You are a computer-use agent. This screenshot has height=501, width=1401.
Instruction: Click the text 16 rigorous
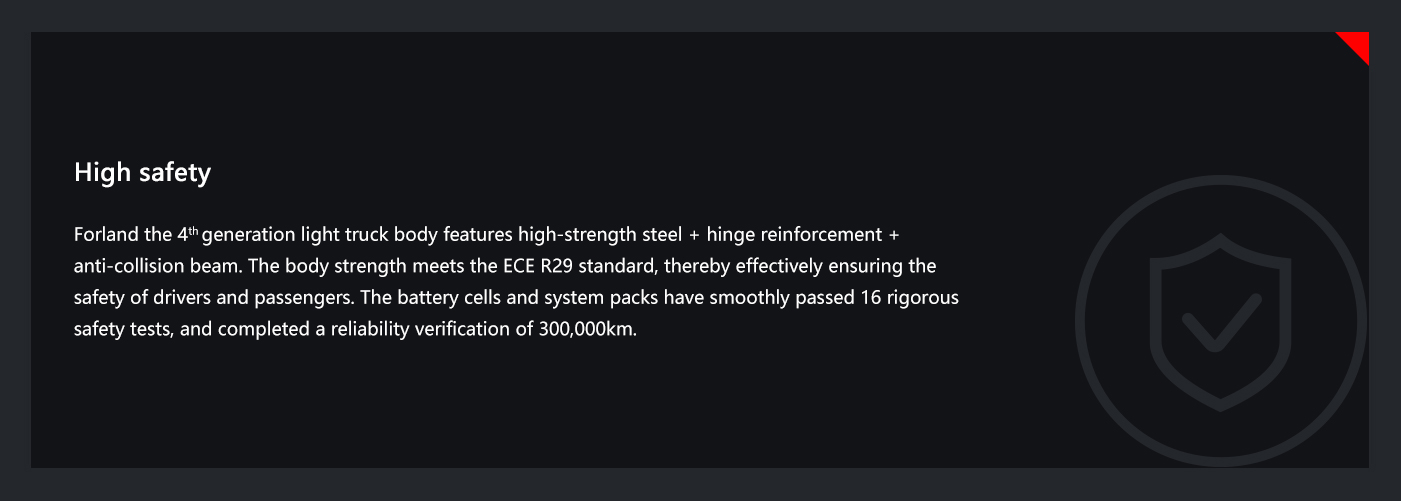click(x=909, y=299)
